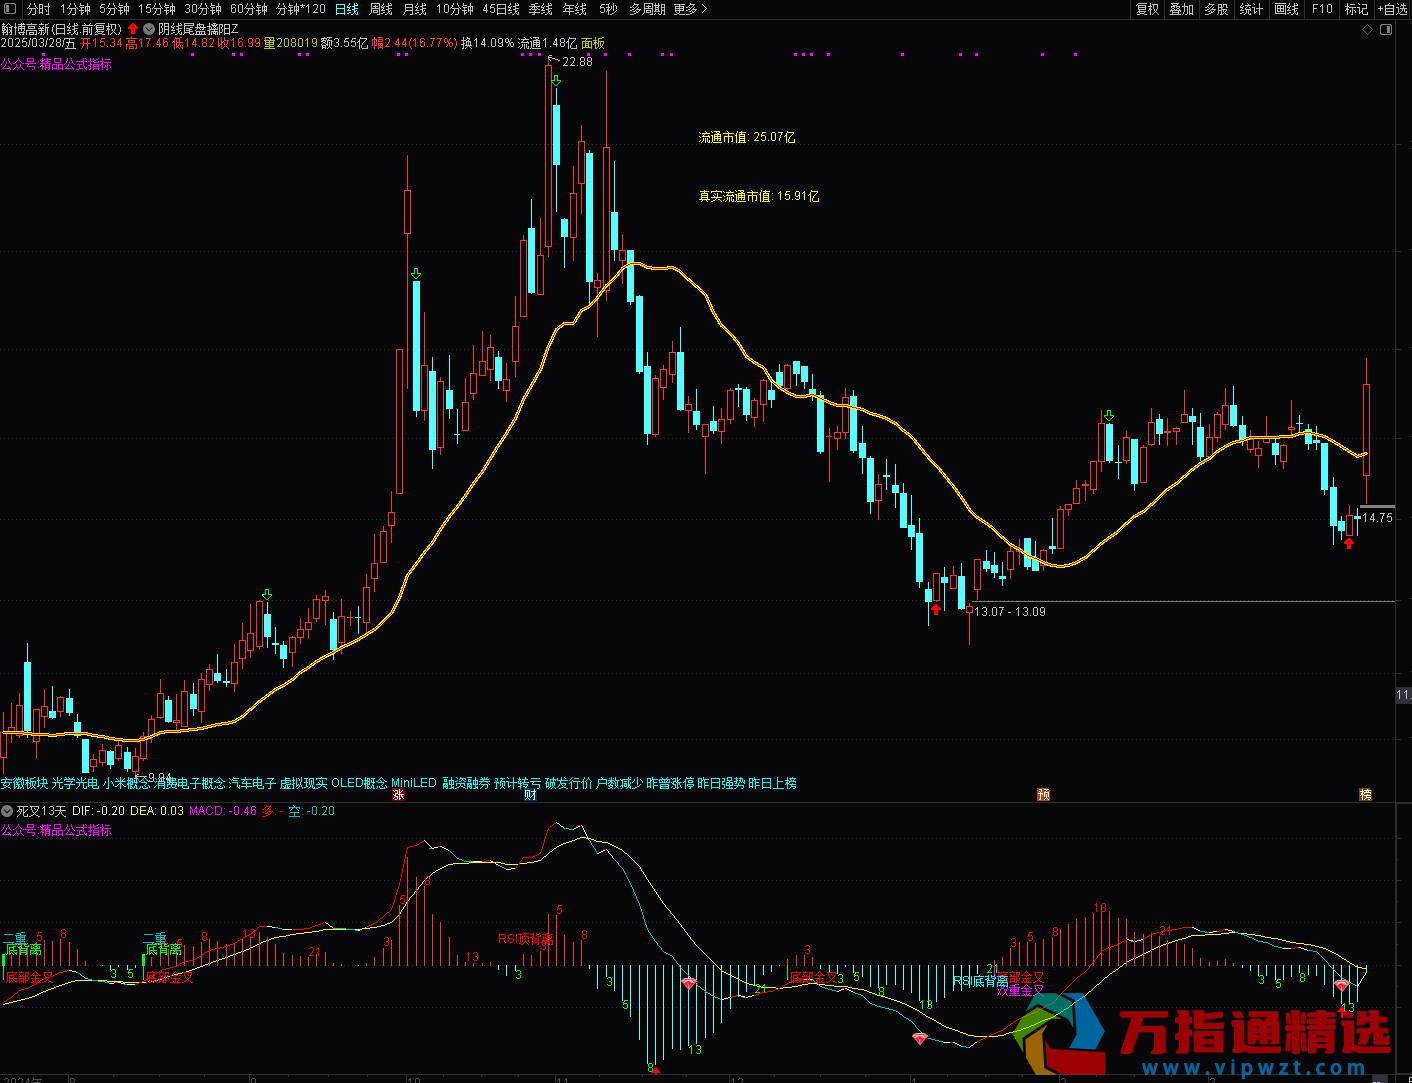Click indicator name 阴线尾盘擒阳Z

(x=198, y=29)
